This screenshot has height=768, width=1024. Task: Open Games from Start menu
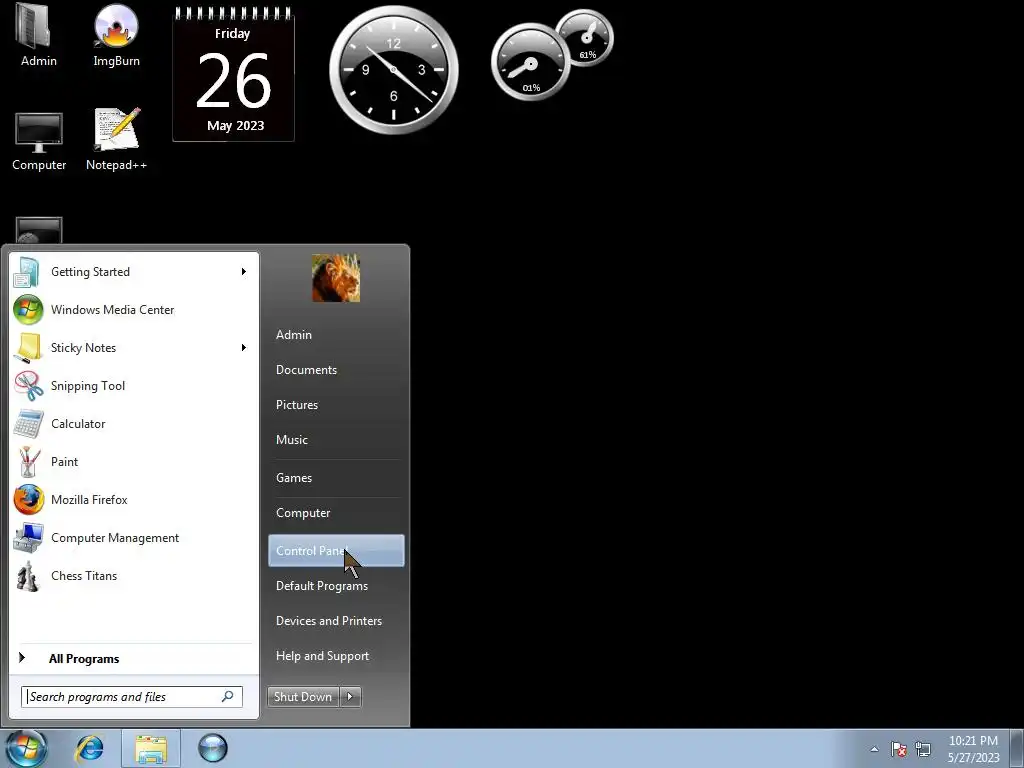pyautogui.click(x=294, y=478)
